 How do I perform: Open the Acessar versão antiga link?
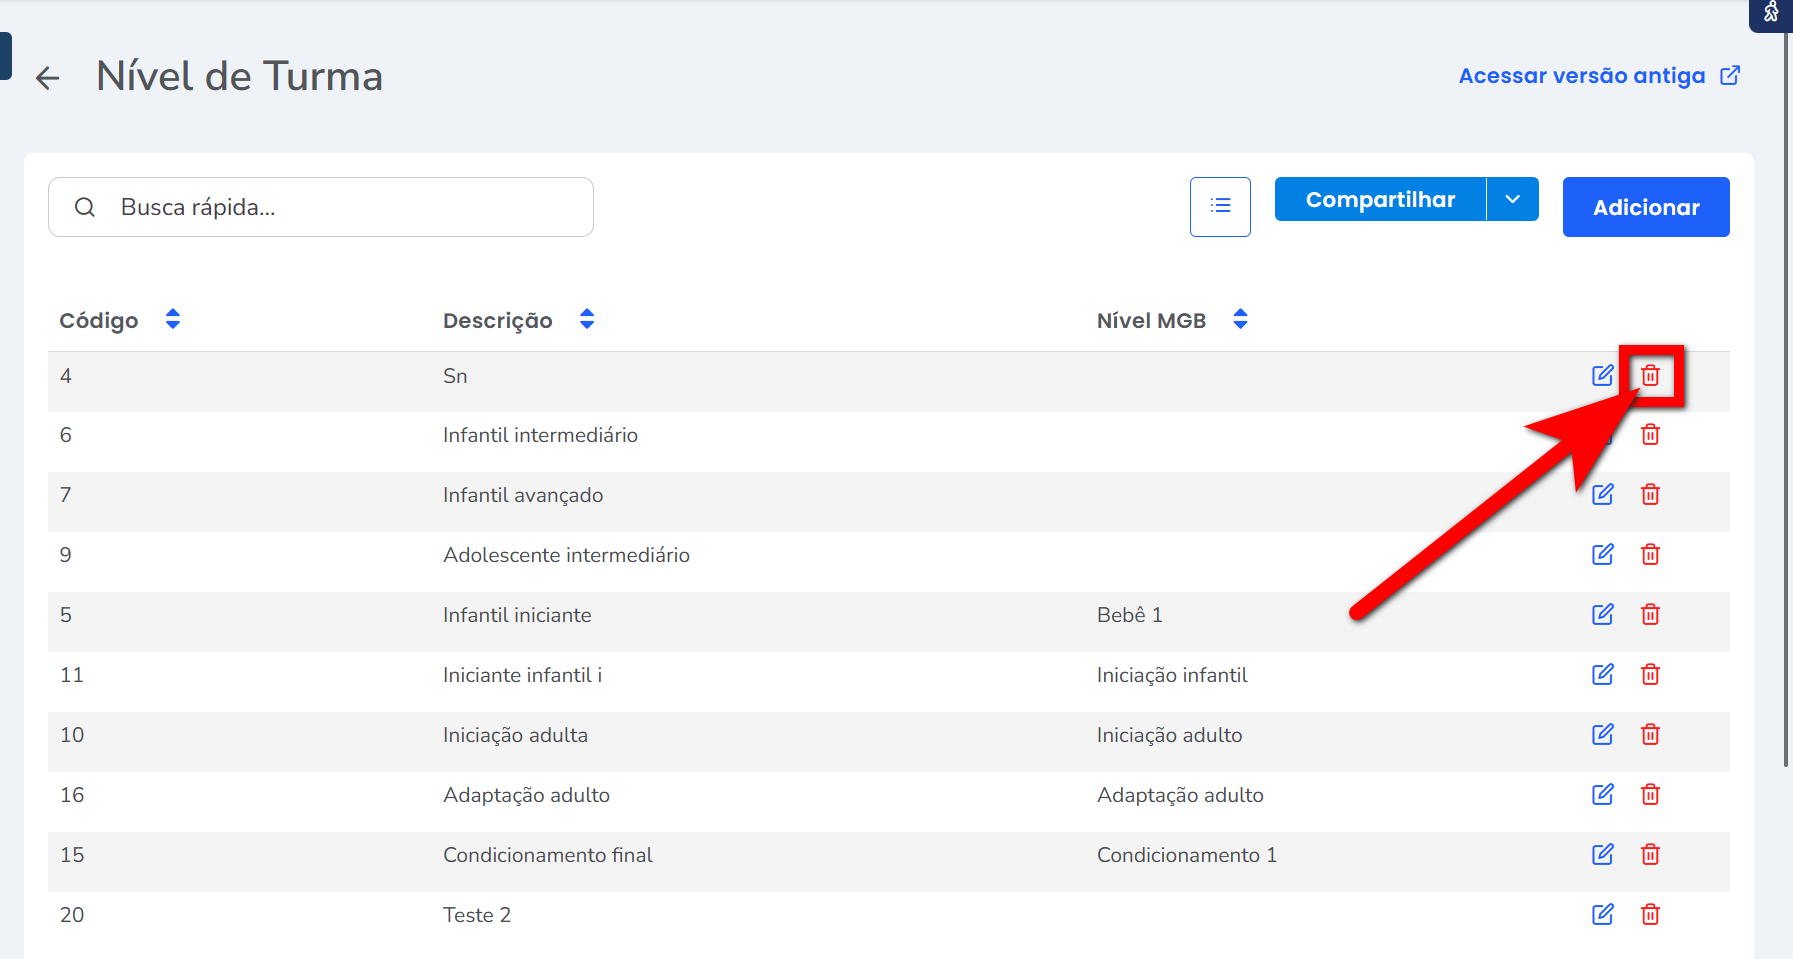point(1598,76)
